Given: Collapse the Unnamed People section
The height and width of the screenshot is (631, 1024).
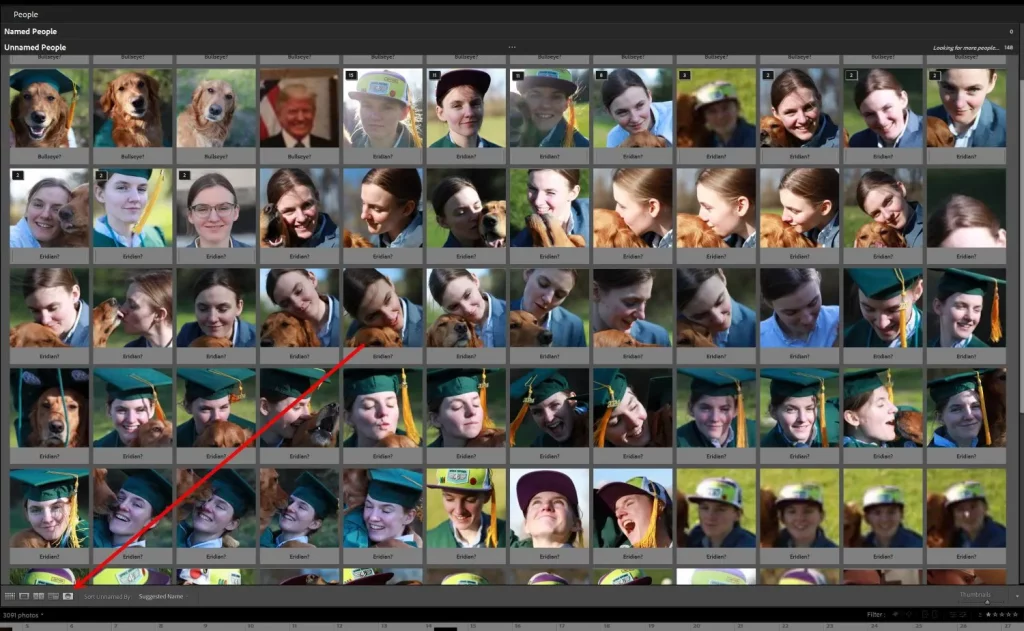Looking at the screenshot, I should tap(35, 46).
